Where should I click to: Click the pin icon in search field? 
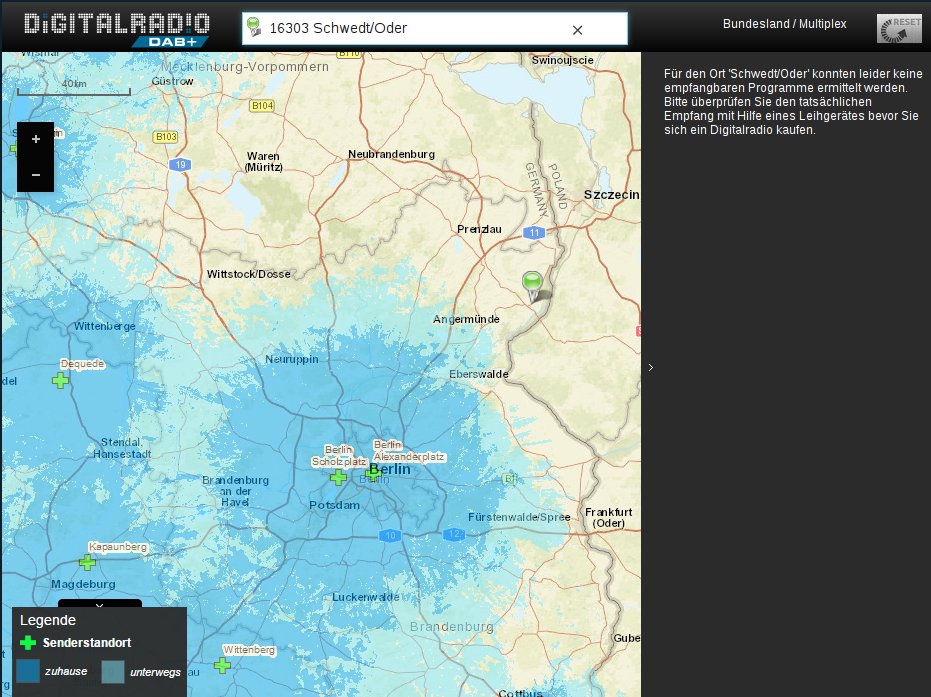point(254,28)
